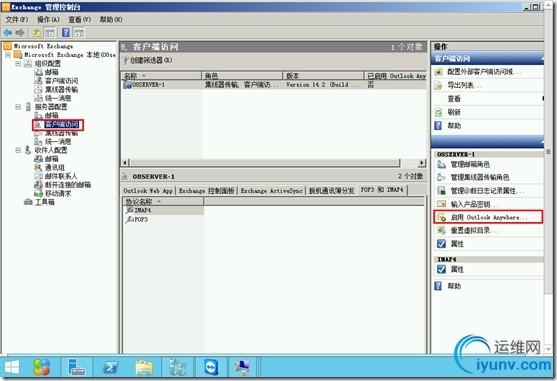The width and height of the screenshot is (557, 381).
Task: Click the actions pane vertical scrollbar down arrow
Action: click(548, 349)
